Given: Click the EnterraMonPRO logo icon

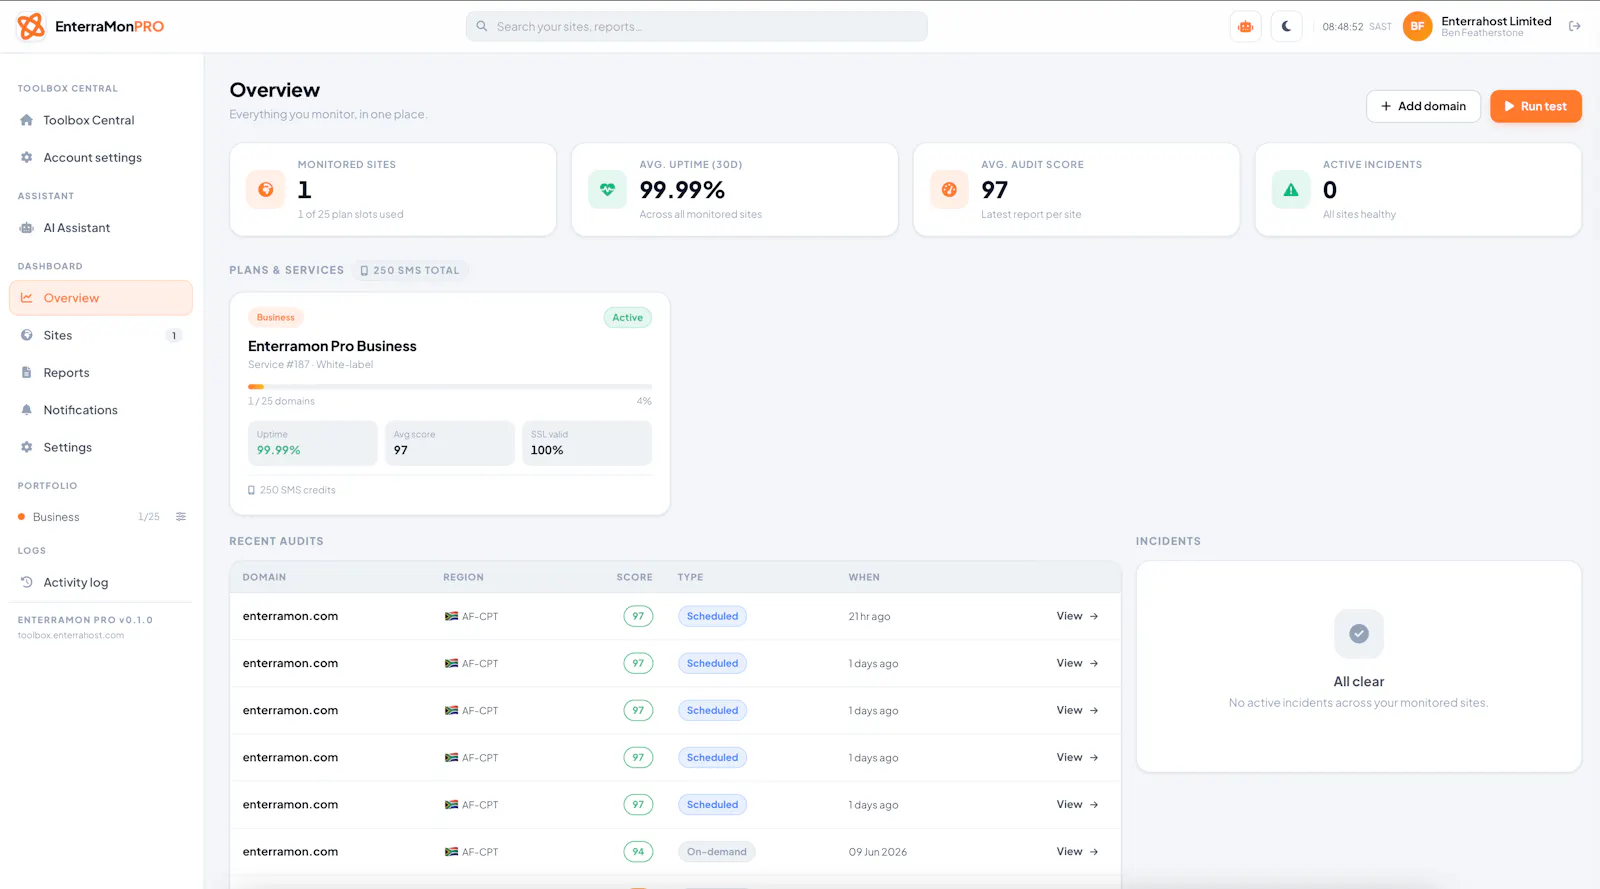Looking at the screenshot, I should tap(31, 26).
